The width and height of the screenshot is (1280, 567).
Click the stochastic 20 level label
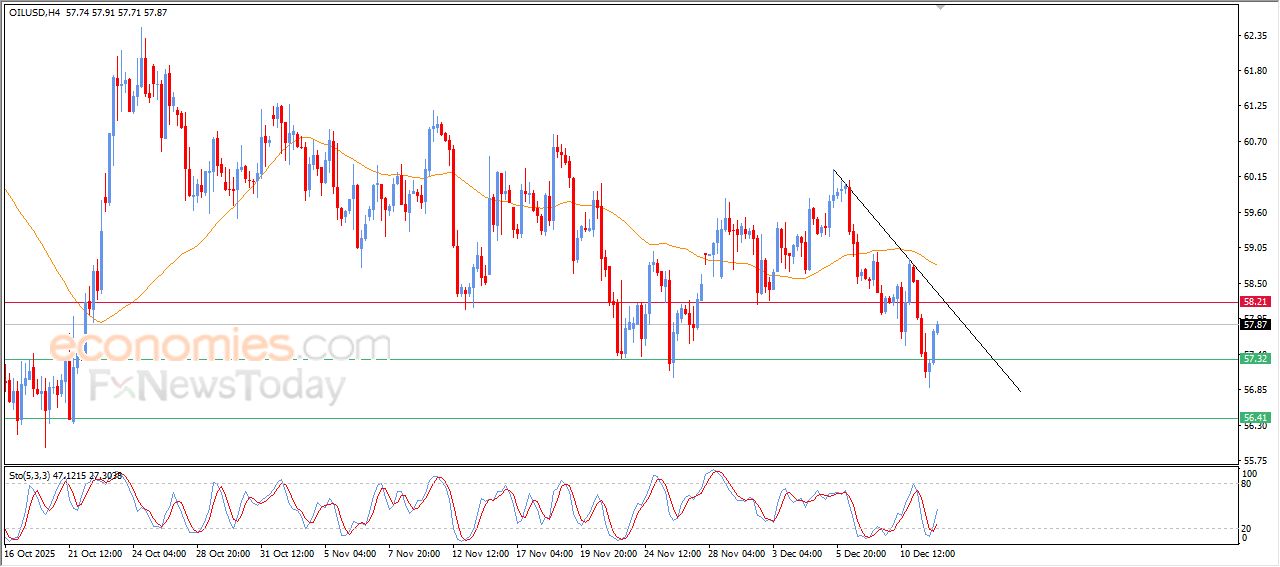pos(1247,527)
